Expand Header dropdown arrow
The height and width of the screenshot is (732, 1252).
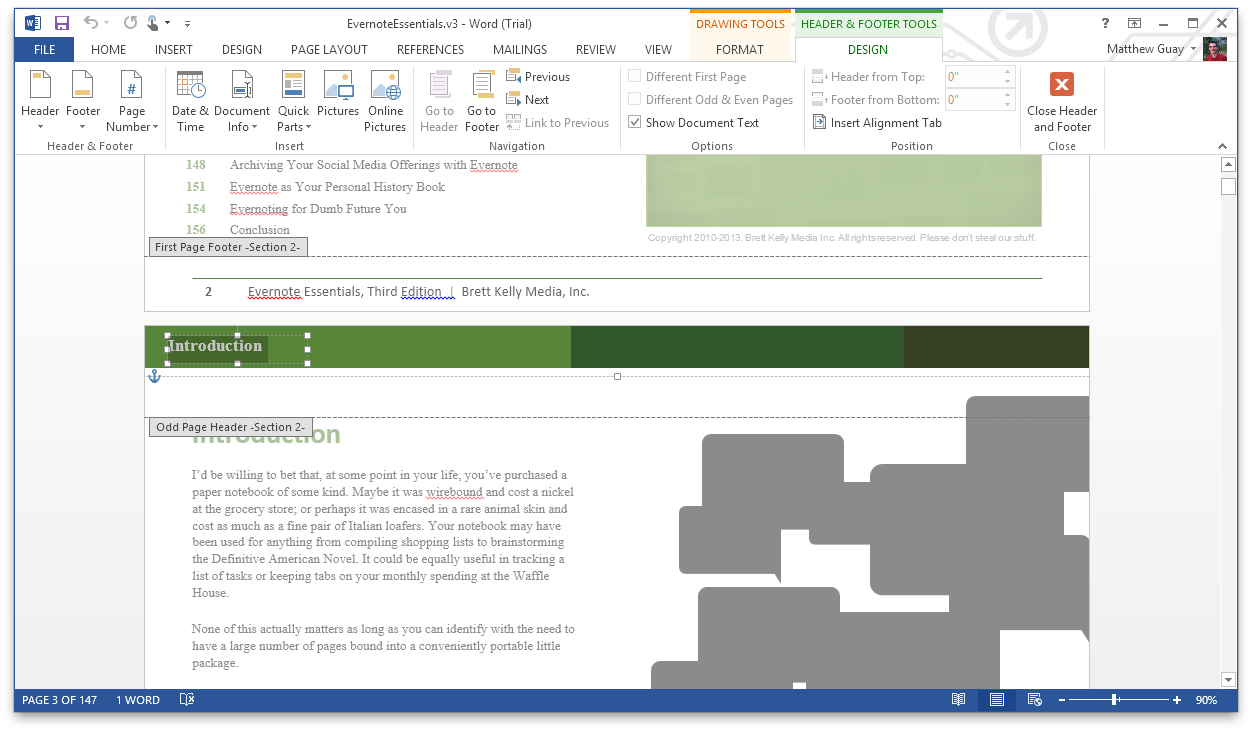click(x=40, y=127)
